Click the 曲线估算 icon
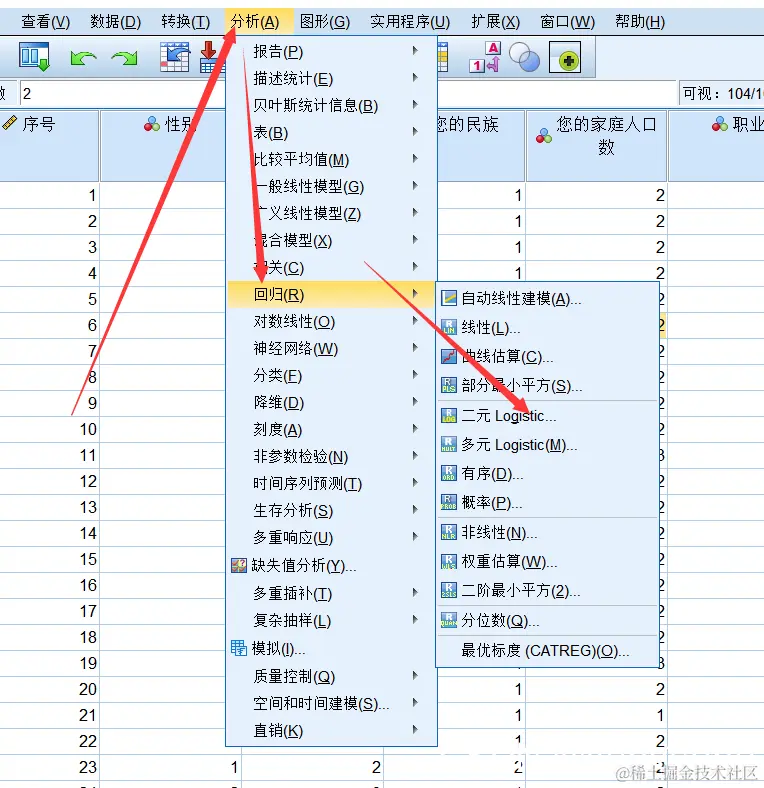764x788 pixels. (x=449, y=356)
